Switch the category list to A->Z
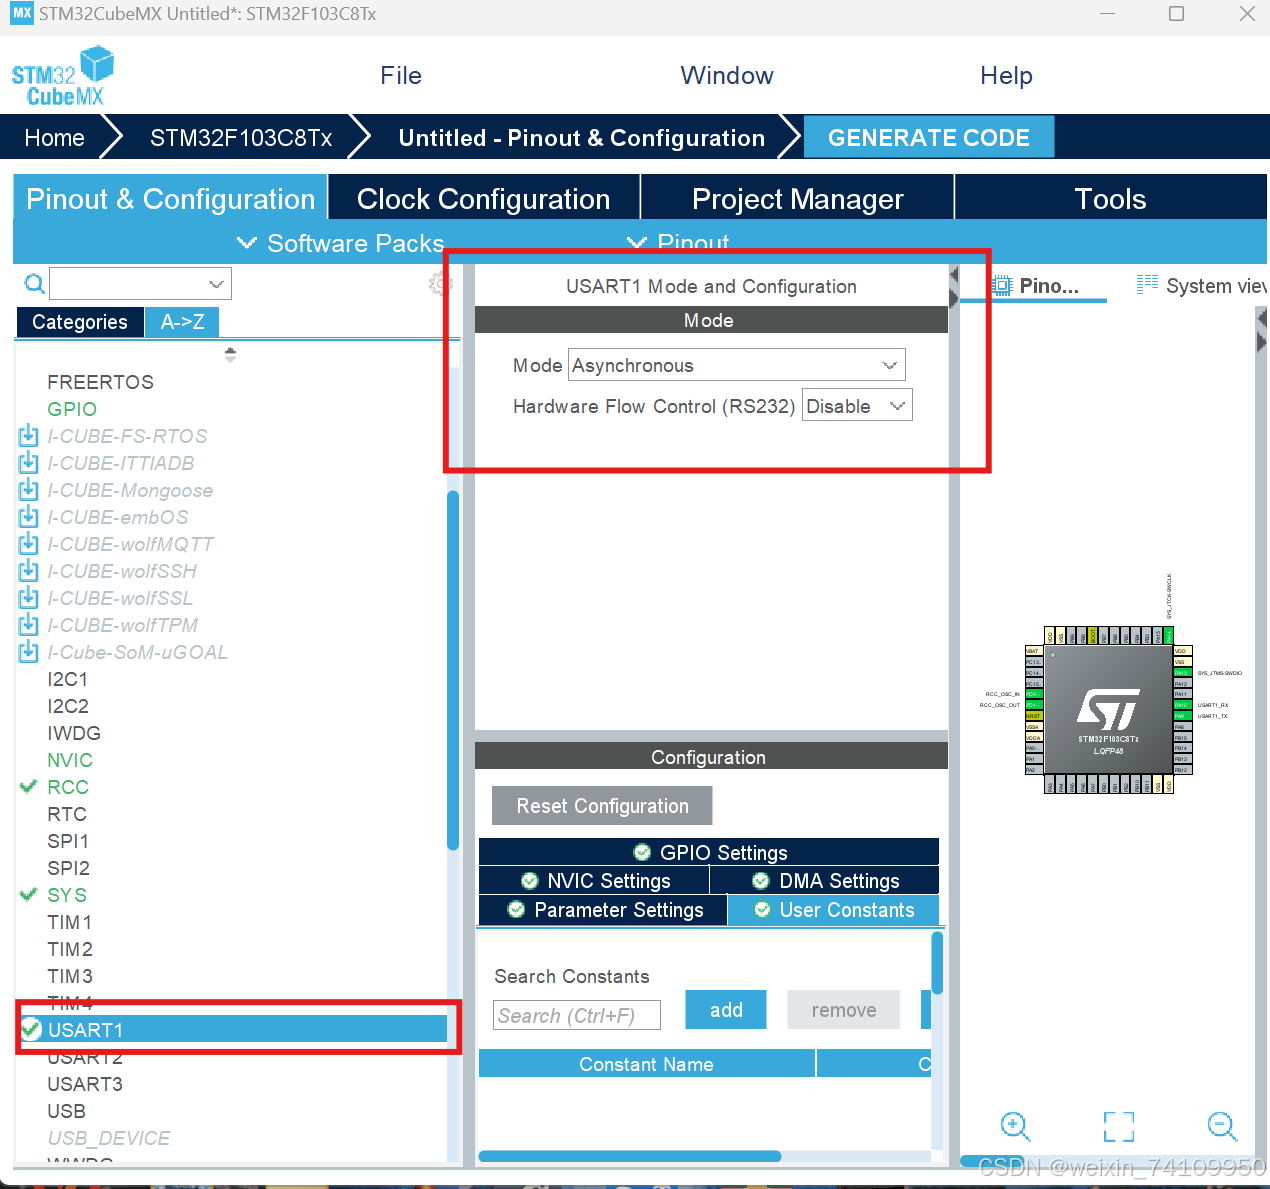The width and height of the screenshot is (1270, 1189). click(x=182, y=322)
